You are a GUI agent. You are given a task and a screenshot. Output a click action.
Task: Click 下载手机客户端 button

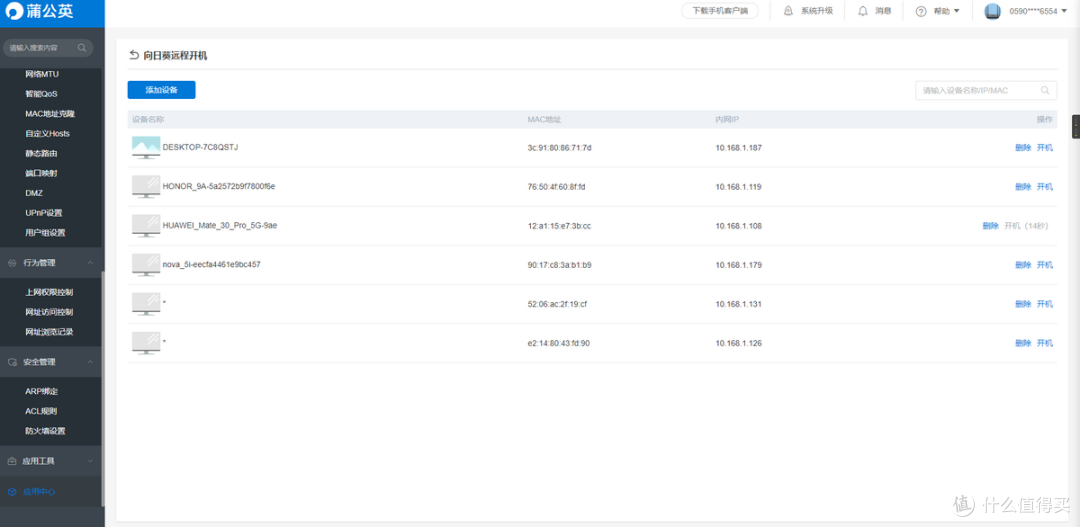point(720,11)
